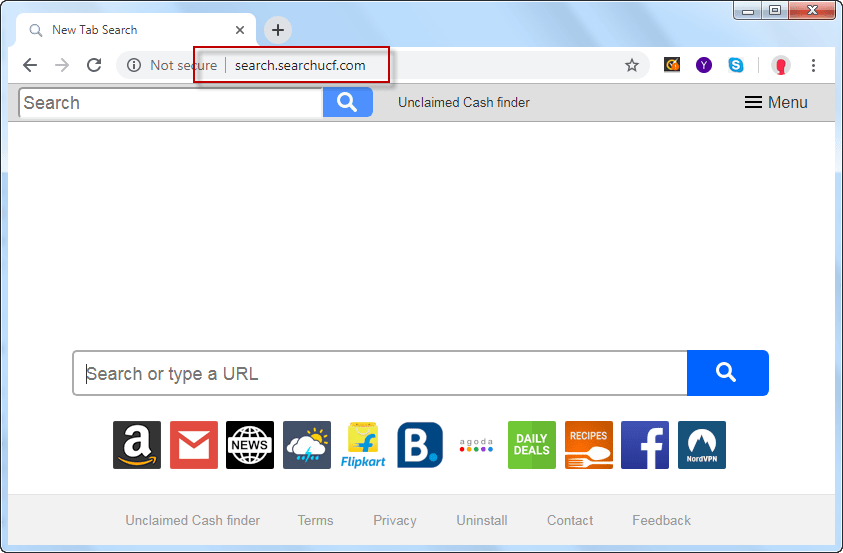Screen dimensions: 843x553
Task: Open the Gmail shortcut tile
Action: point(194,445)
